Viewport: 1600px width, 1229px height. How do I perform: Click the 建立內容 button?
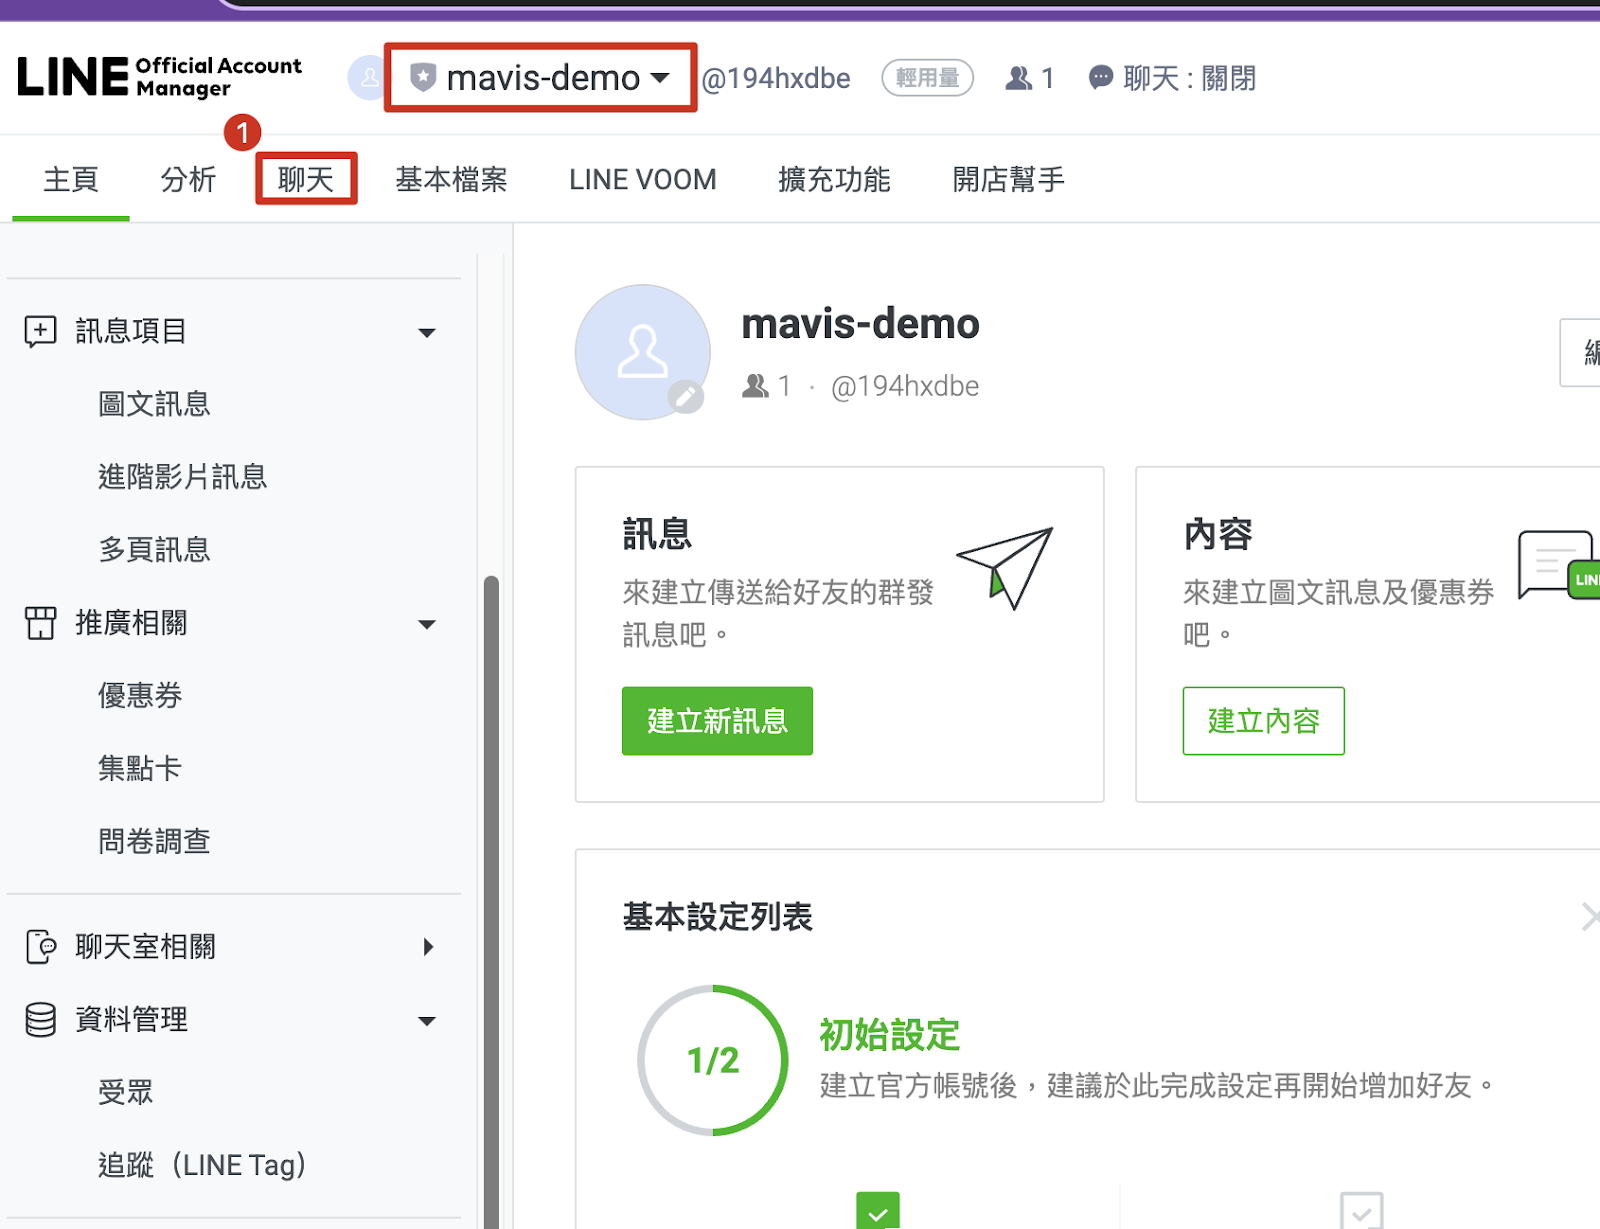pyautogui.click(x=1263, y=721)
